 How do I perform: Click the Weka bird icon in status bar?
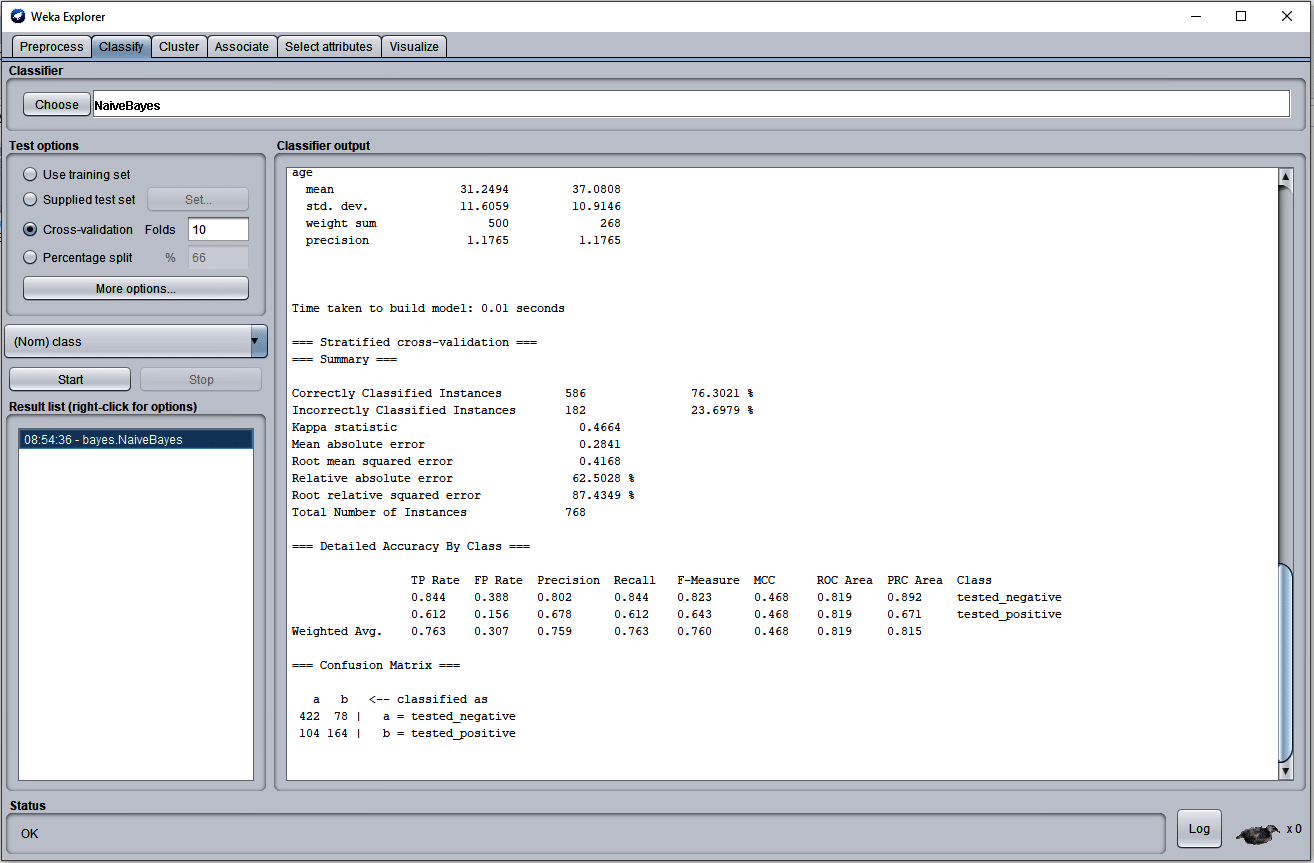pos(1259,832)
